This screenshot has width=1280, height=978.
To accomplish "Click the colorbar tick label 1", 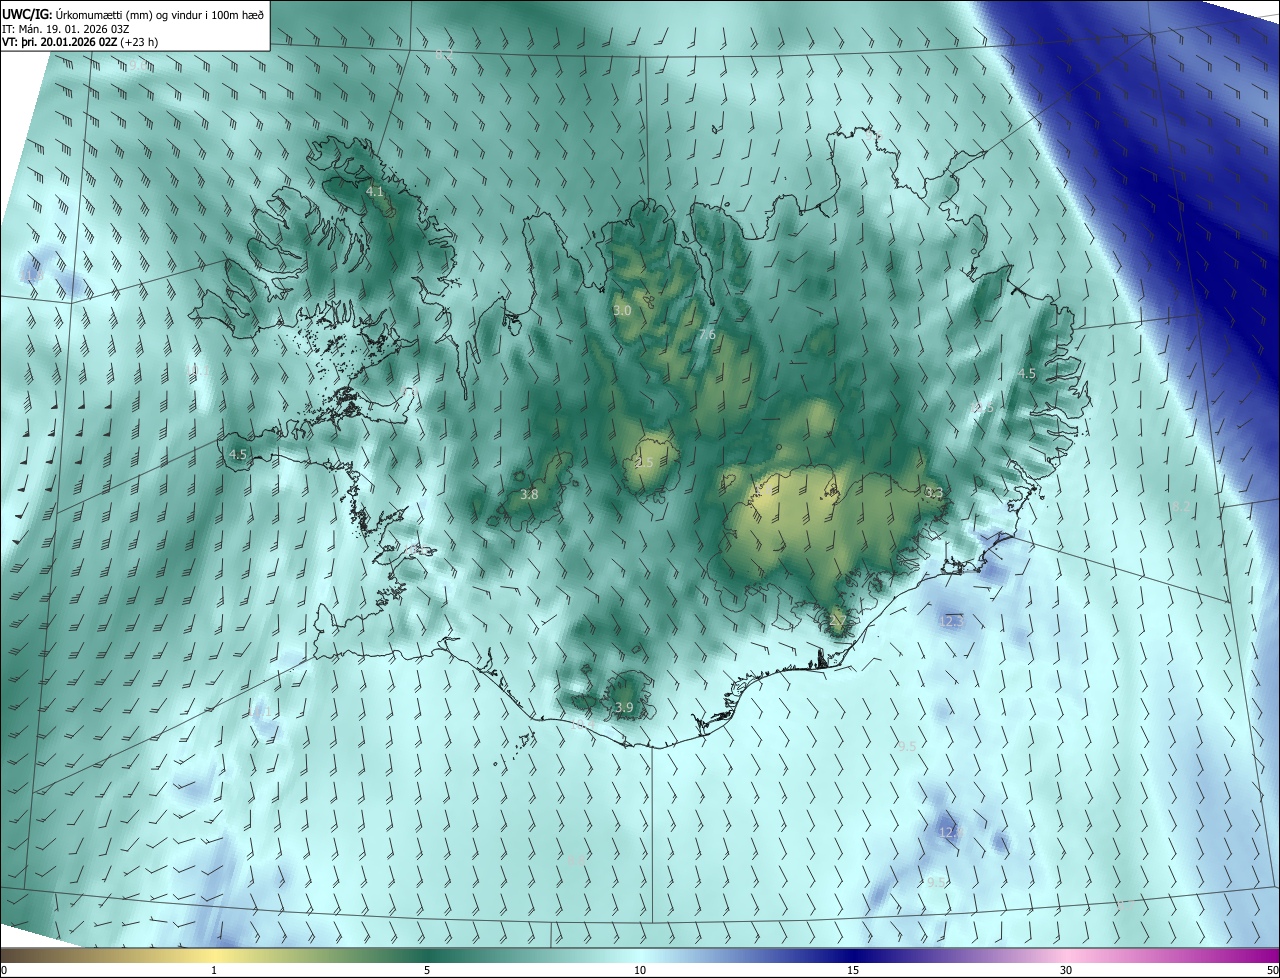I will point(214,970).
